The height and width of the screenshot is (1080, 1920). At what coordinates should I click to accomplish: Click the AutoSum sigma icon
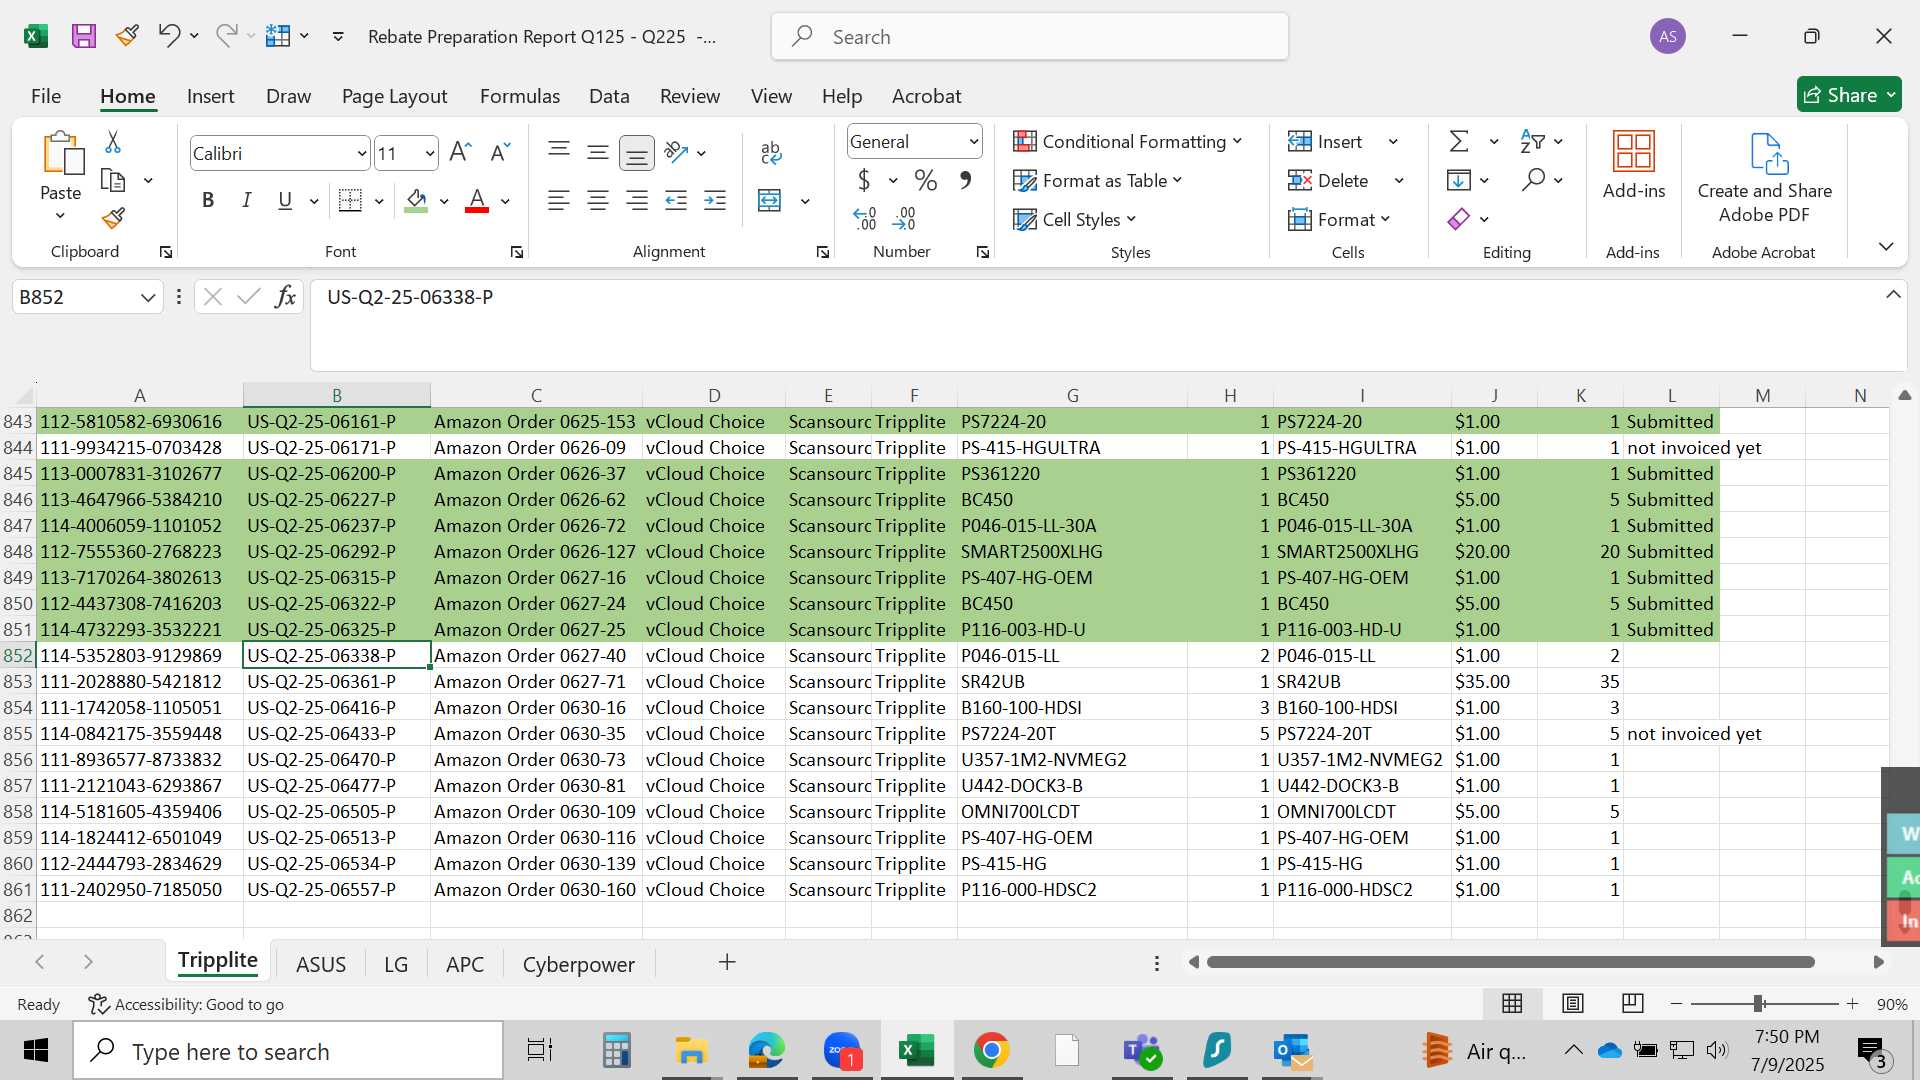coord(1460,142)
